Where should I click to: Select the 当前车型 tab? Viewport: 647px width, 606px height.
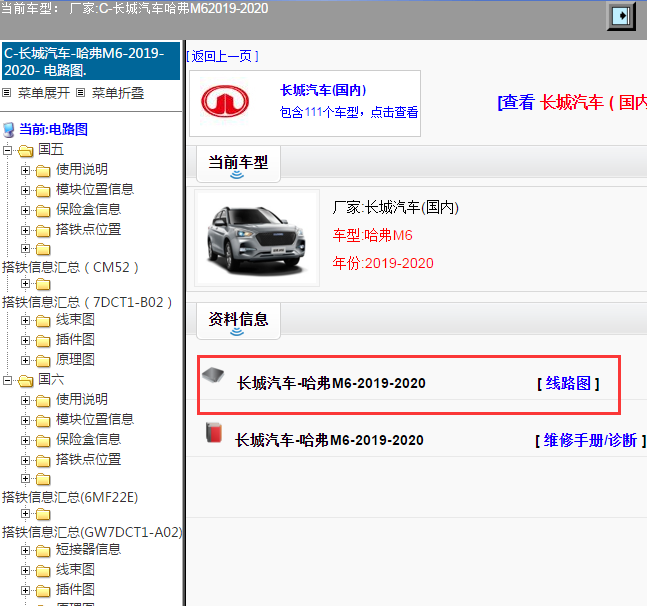point(238,164)
